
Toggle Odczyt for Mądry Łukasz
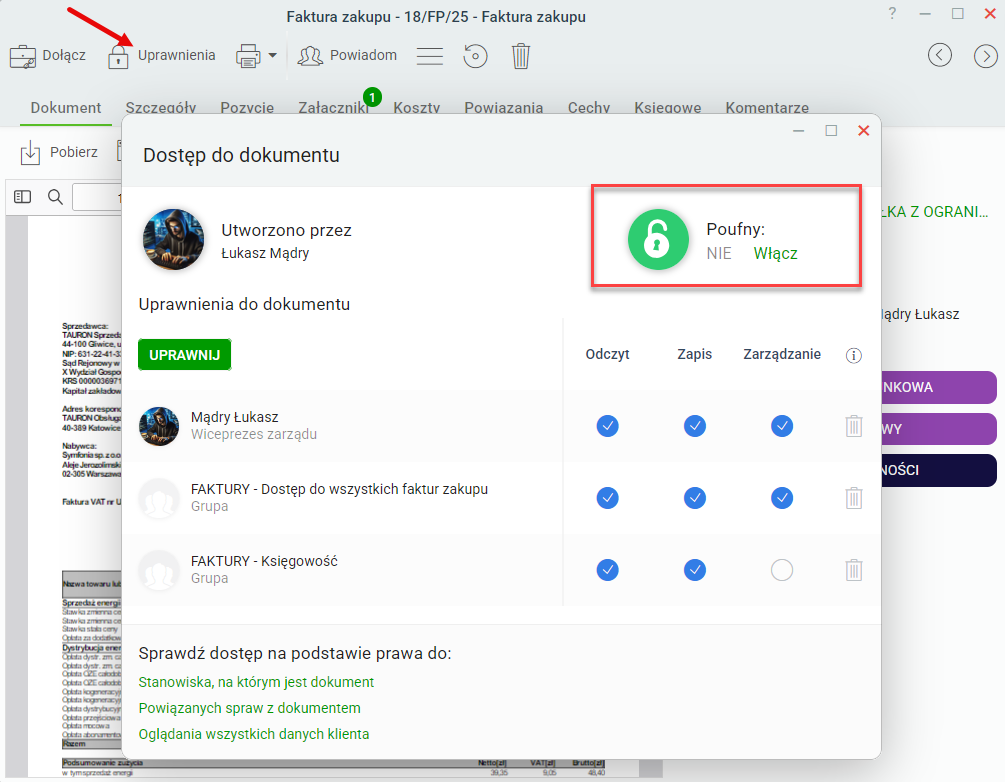pos(607,426)
